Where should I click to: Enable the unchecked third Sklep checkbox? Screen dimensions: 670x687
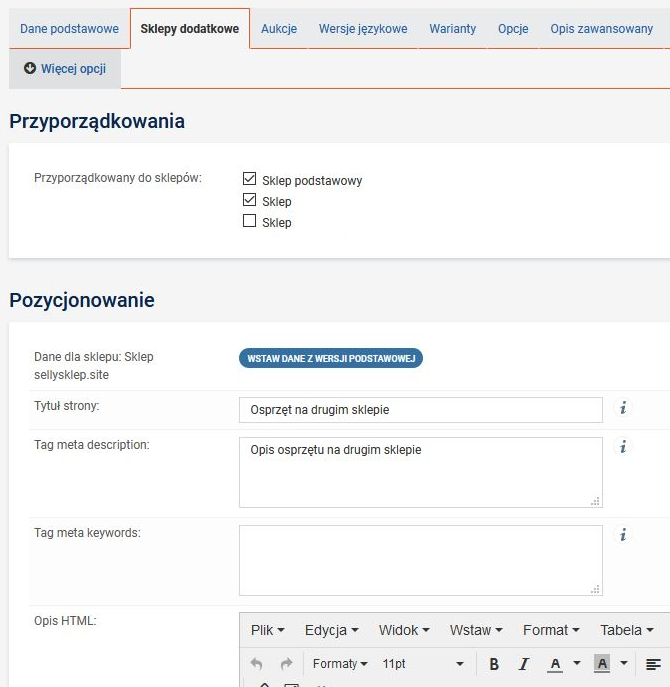coord(250,221)
